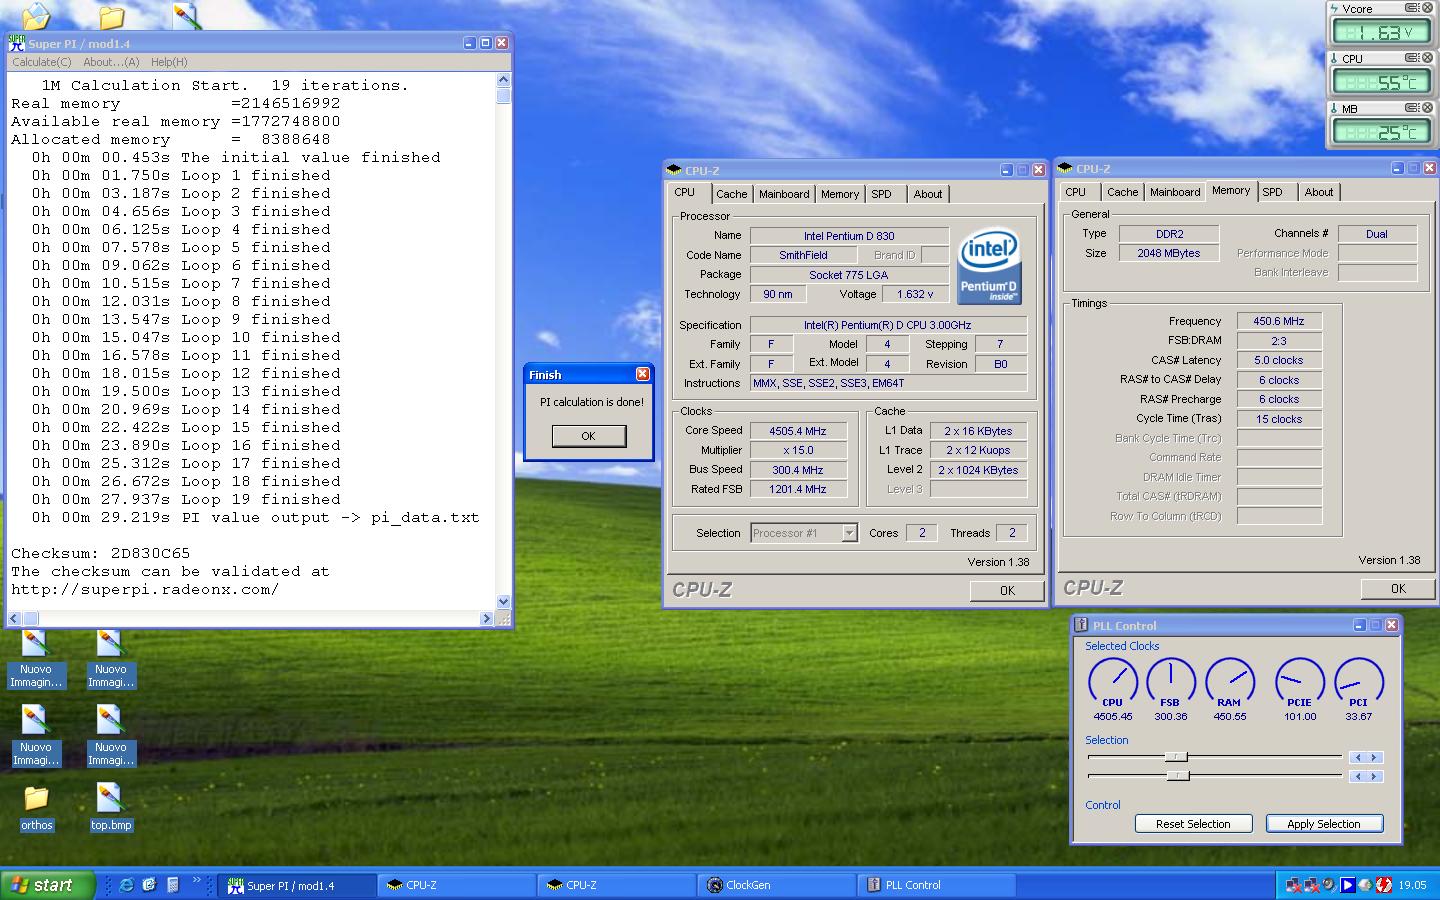Image resolution: width=1440 pixels, height=900 pixels.
Task: Click OK in the left CPU-Z window
Action: coord(1007,591)
